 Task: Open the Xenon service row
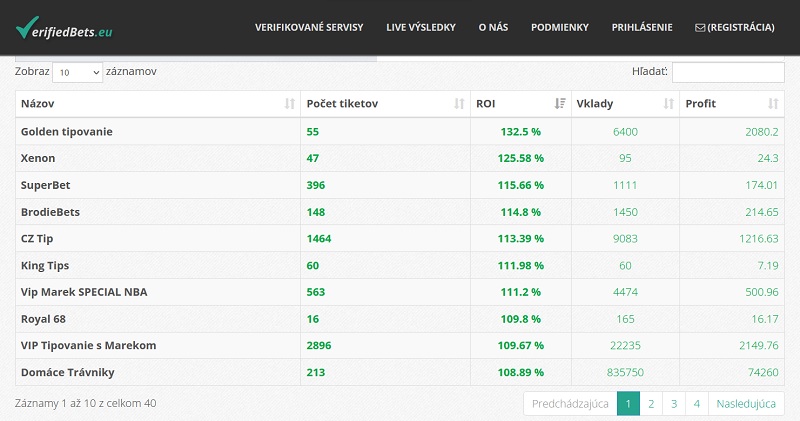38,158
